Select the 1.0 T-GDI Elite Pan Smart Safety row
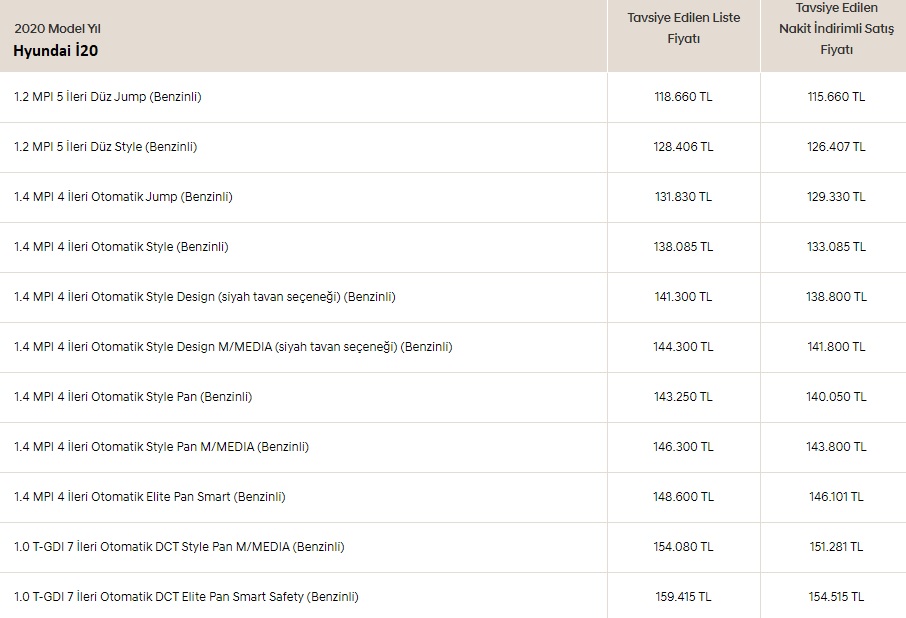 tap(186, 597)
